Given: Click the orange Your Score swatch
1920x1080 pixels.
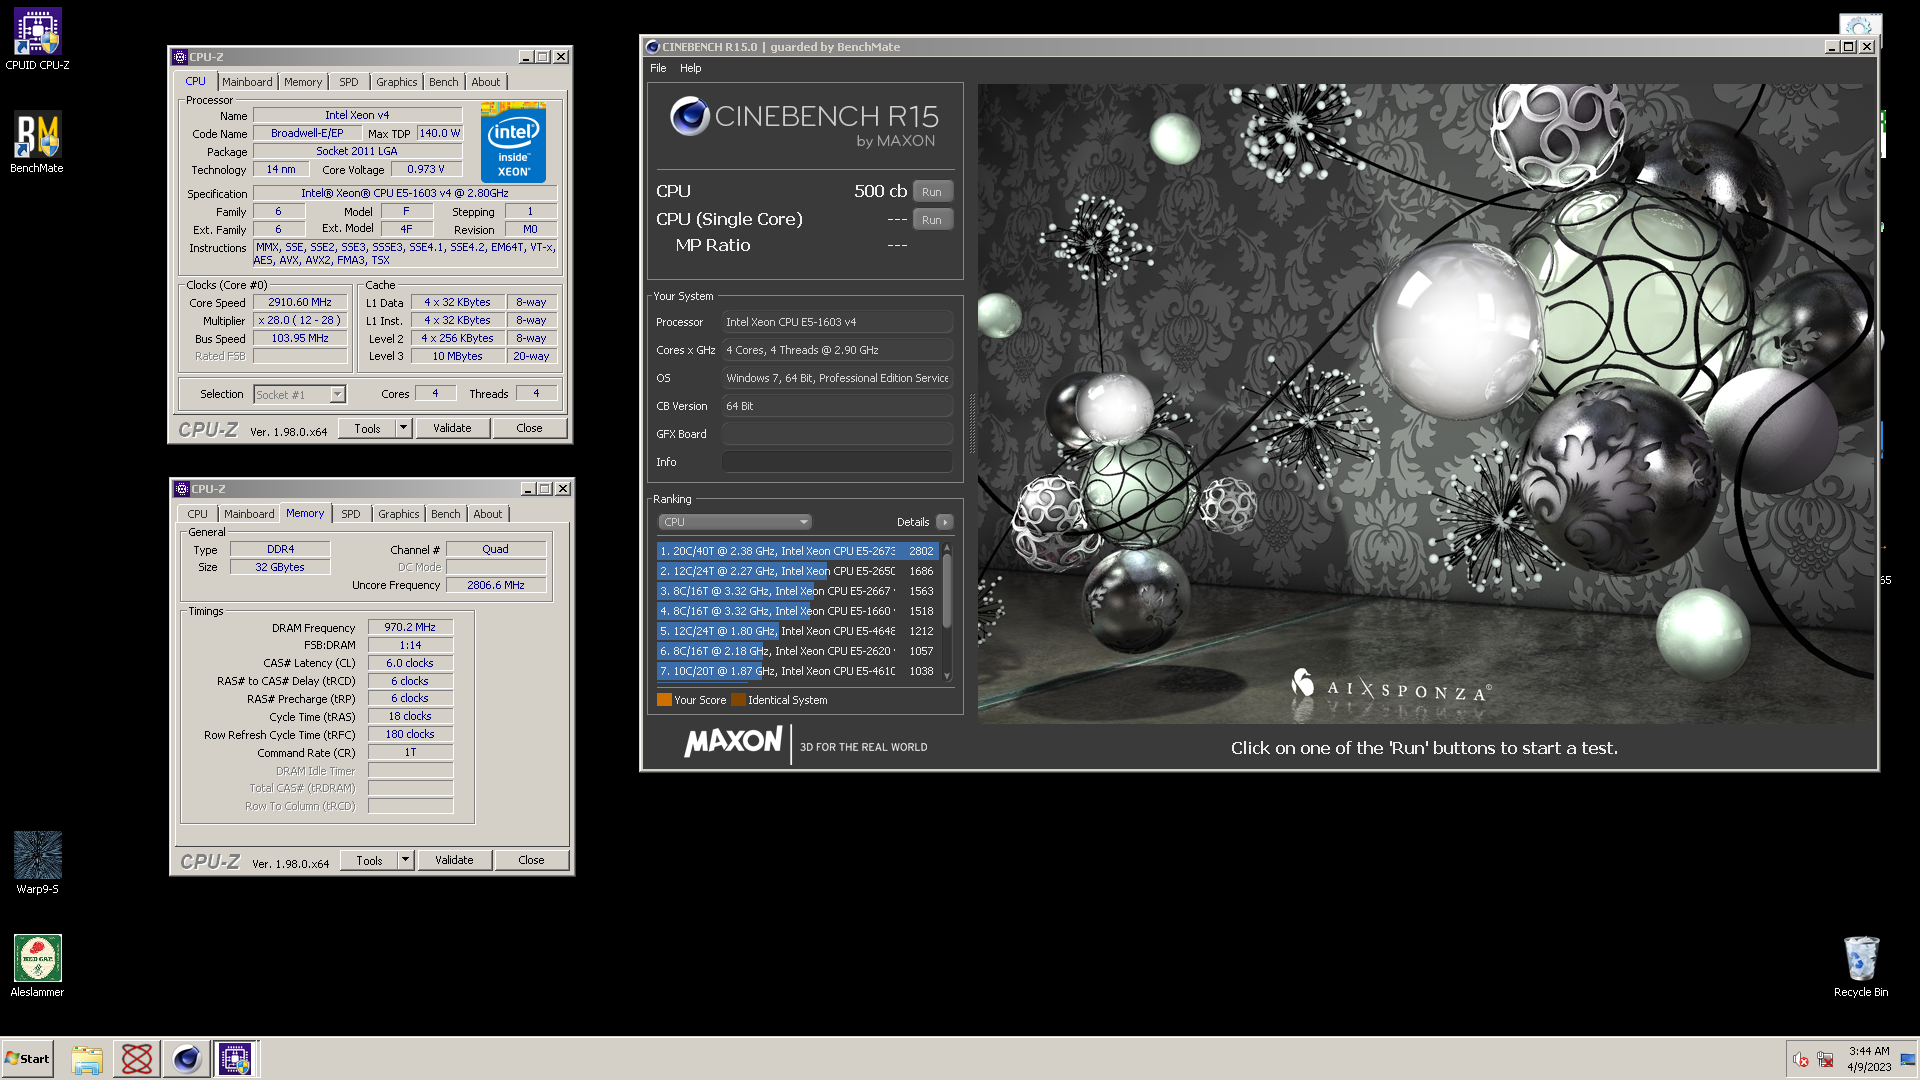Looking at the screenshot, I should (x=664, y=700).
